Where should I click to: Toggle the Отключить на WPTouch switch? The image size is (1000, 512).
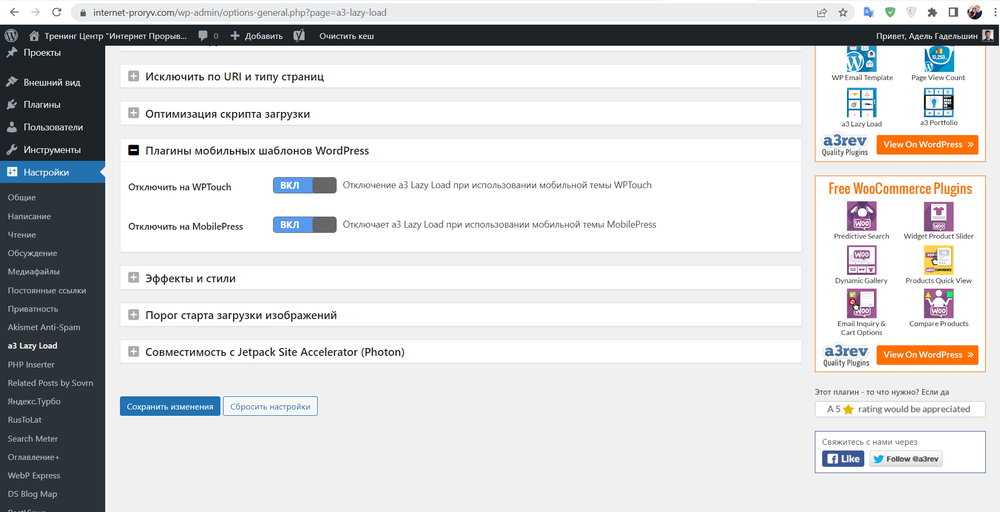point(304,185)
